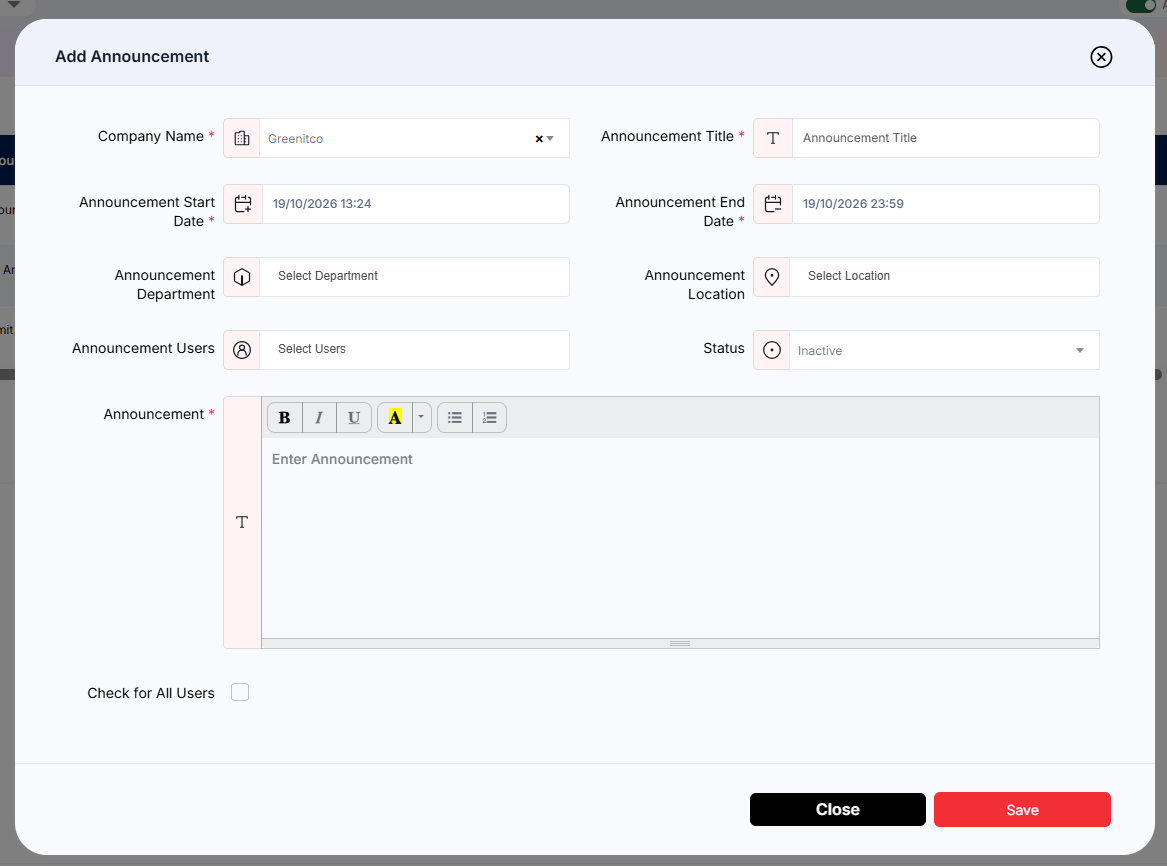Click the Announcement Users label
1167x866 pixels.
(x=143, y=348)
